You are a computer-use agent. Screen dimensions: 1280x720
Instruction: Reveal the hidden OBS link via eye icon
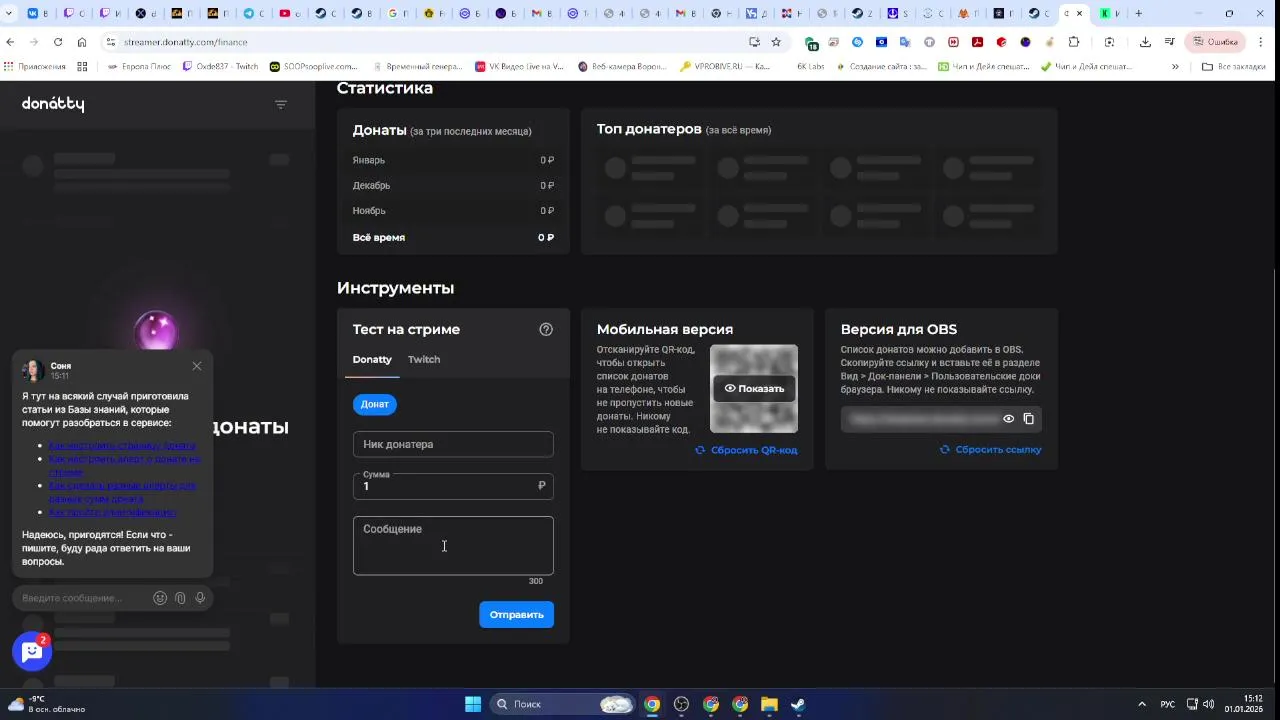point(1008,419)
